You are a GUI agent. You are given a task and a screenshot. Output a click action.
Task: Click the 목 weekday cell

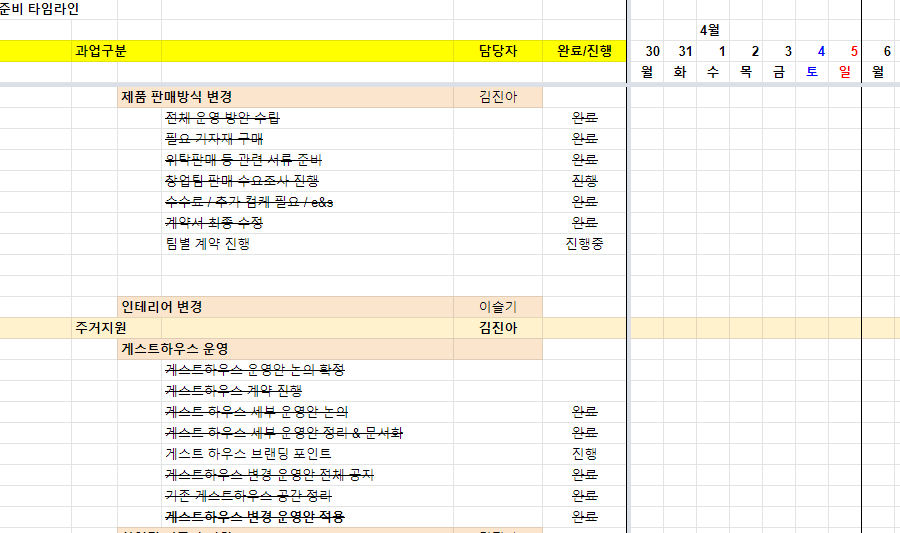(746, 72)
